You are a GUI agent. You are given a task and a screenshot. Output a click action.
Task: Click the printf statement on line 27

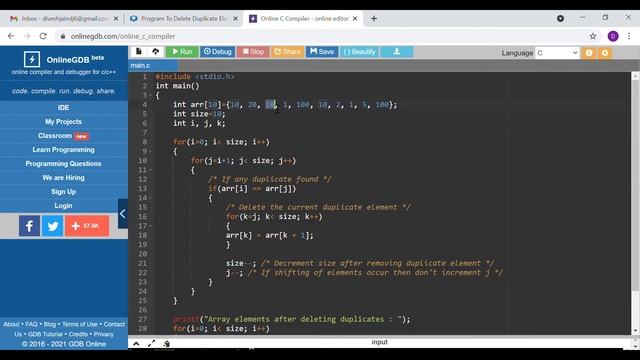click(291, 319)
